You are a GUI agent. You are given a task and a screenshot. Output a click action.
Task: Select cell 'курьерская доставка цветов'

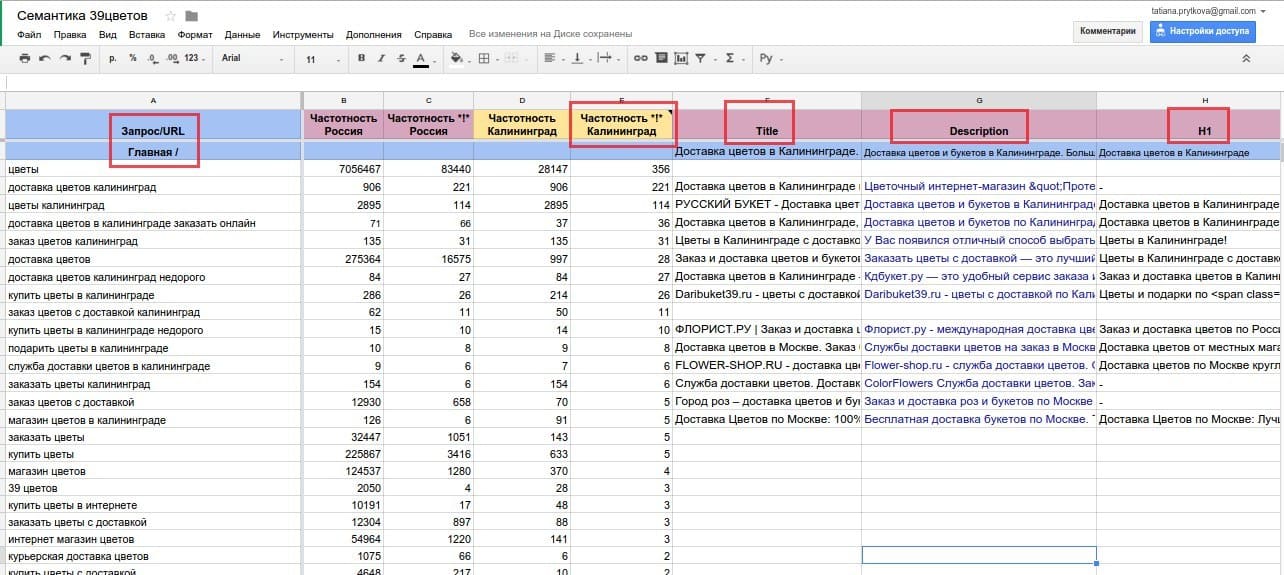coord(153,556)
